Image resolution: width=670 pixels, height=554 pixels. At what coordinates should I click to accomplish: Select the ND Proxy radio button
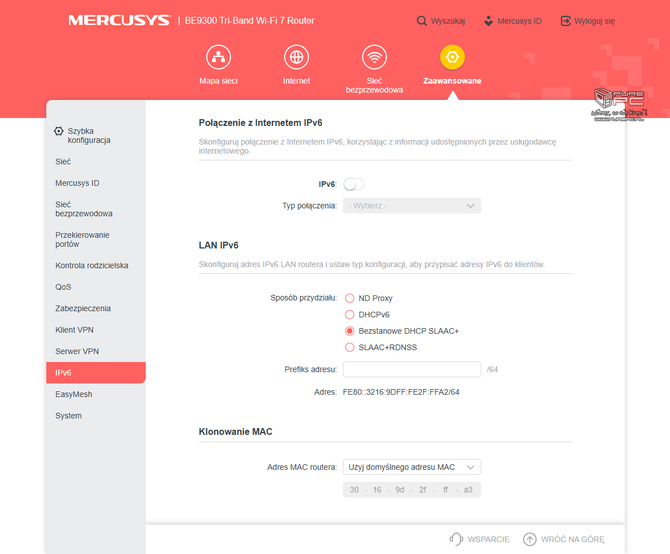(350, 298)
